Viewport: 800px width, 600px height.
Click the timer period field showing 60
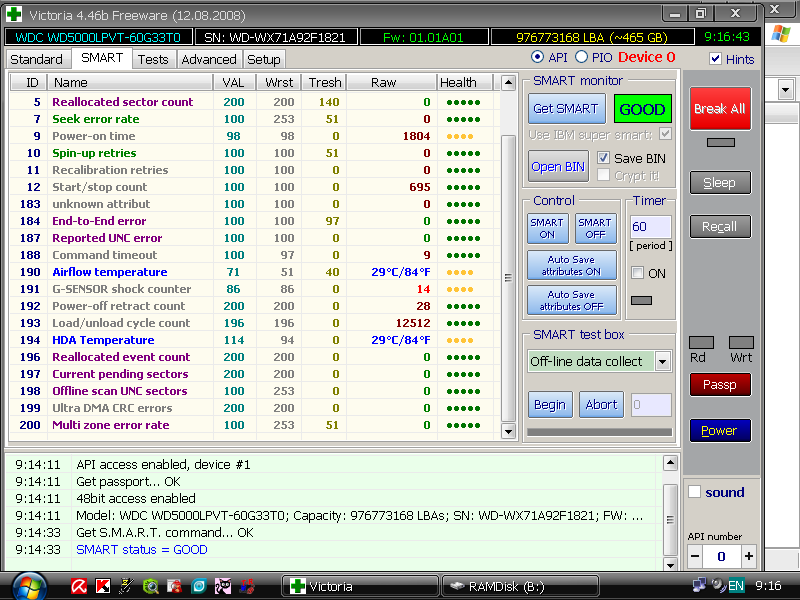coord(651,227)
